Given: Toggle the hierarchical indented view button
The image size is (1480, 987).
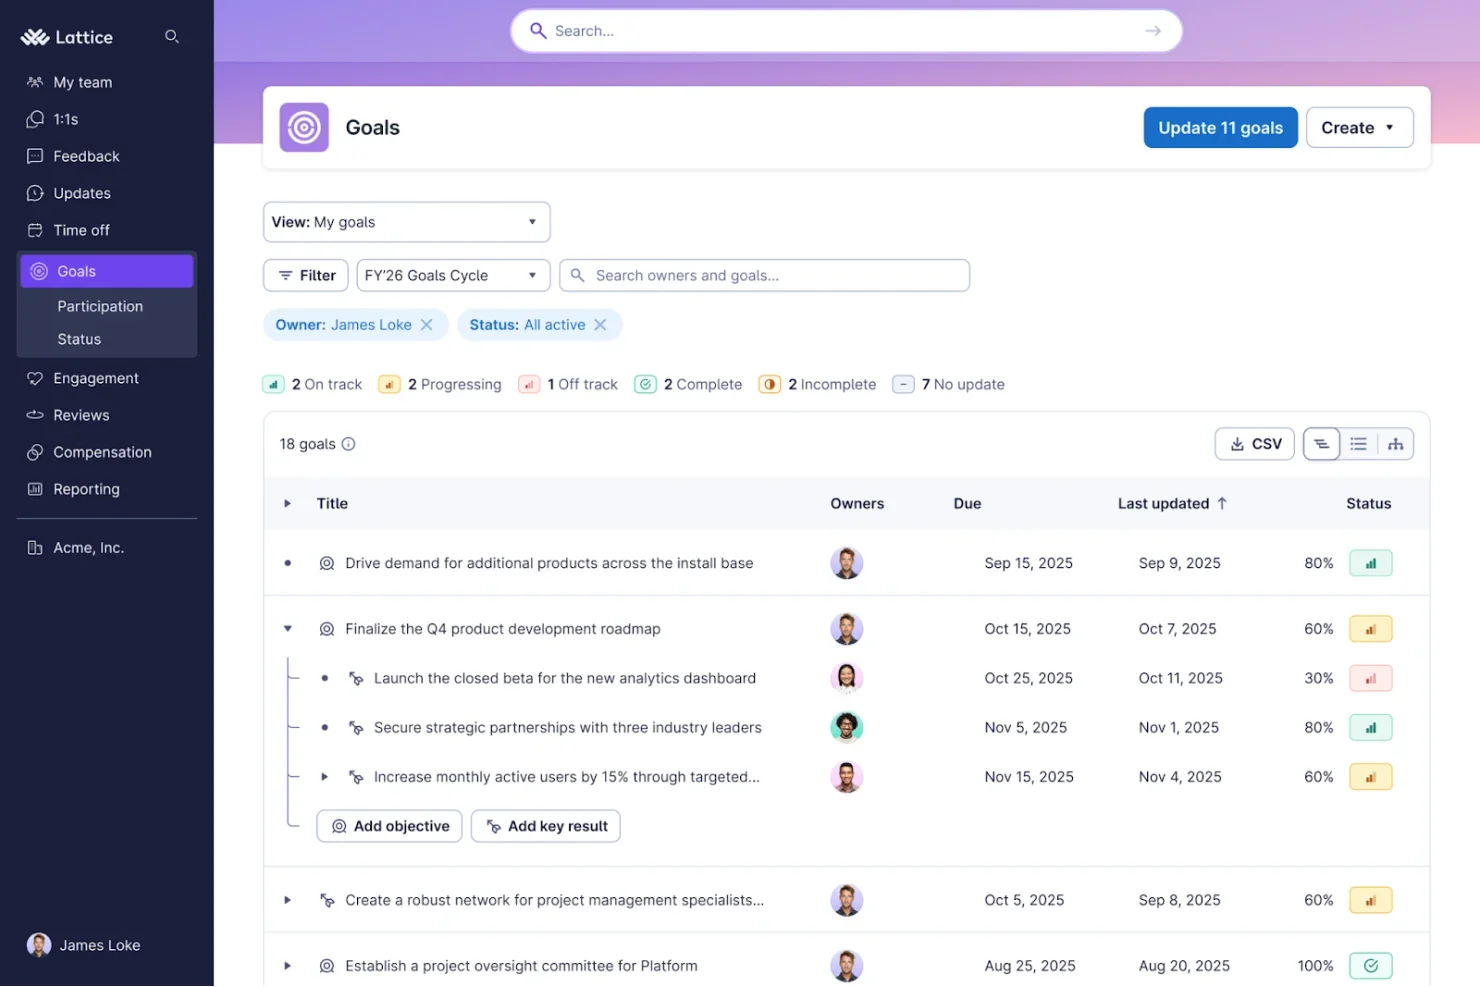Looking at the screenshot, I should 1321,444.
